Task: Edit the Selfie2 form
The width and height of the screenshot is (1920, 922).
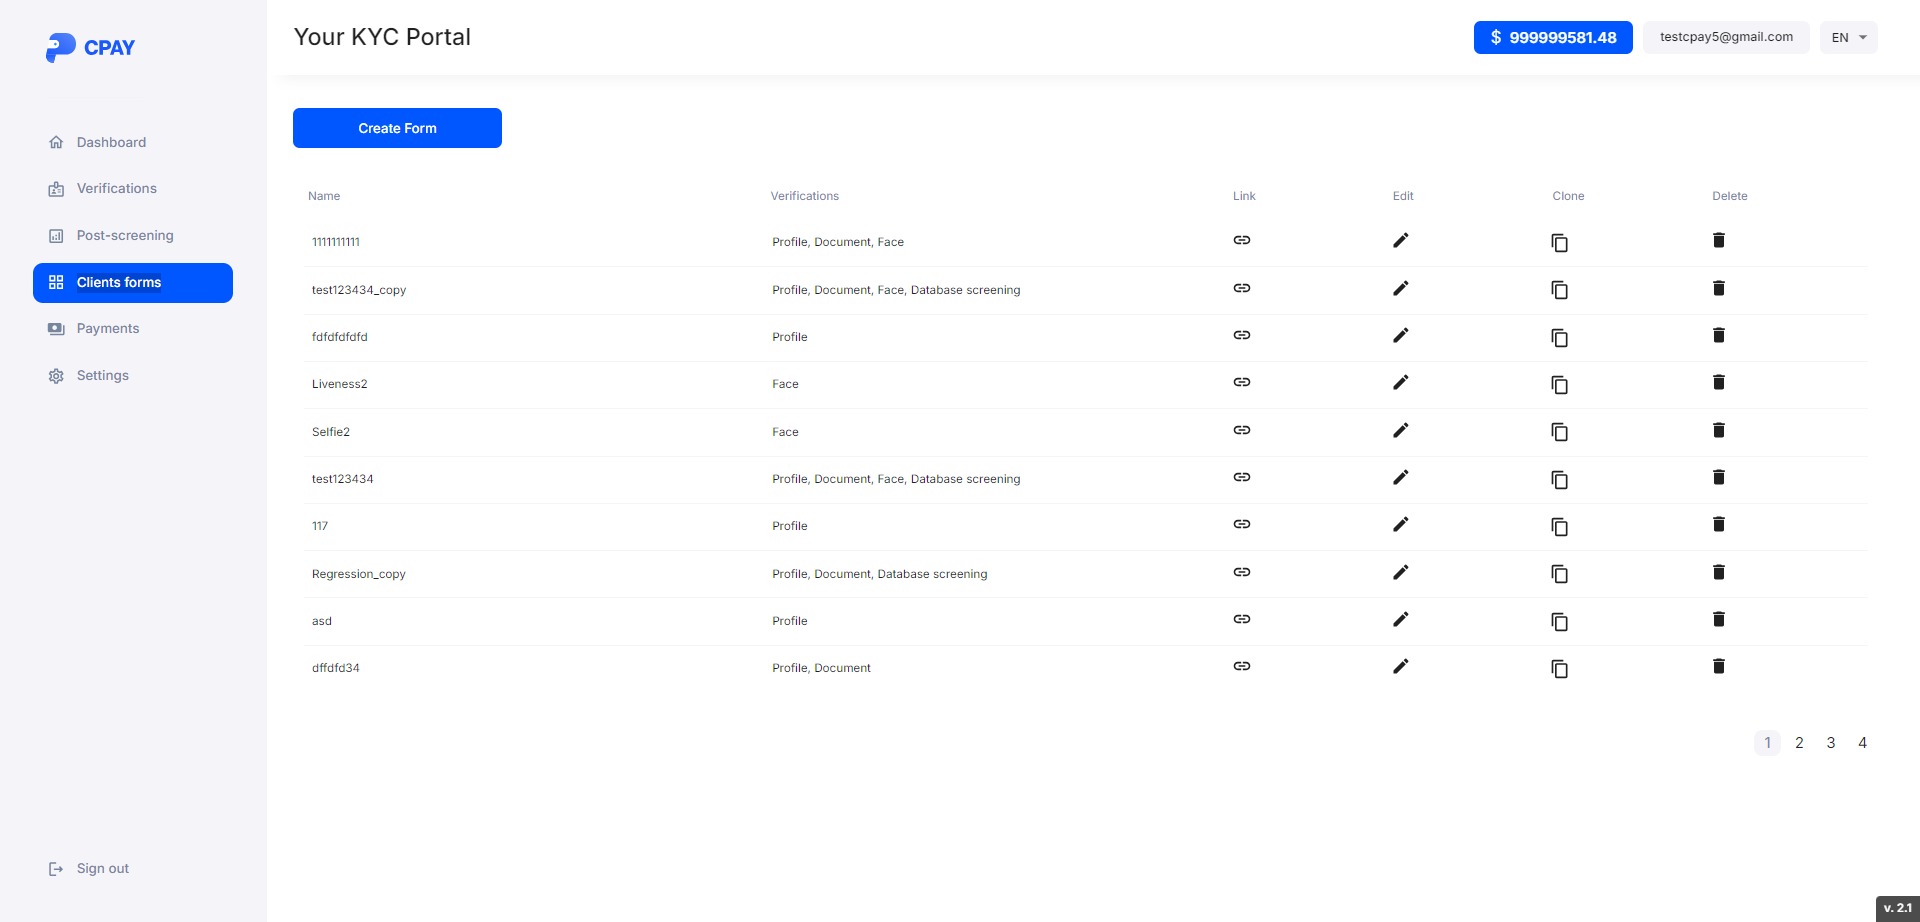Action: pos(1400,430)
